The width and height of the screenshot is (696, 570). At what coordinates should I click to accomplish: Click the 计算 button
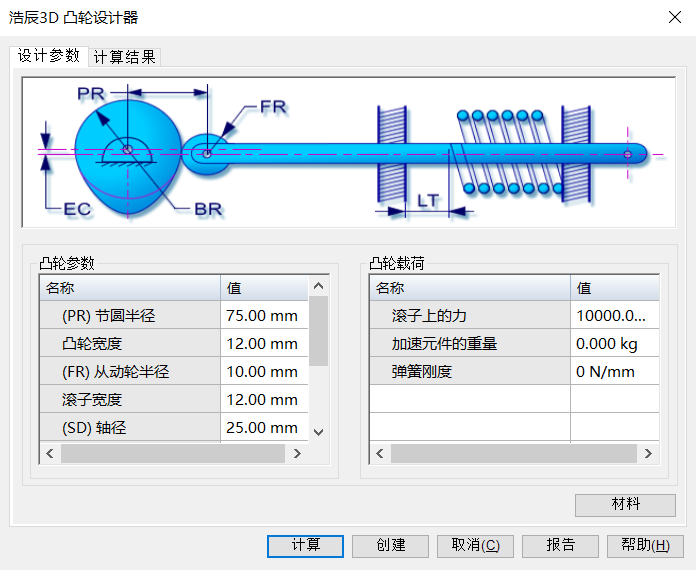[305, 546]
